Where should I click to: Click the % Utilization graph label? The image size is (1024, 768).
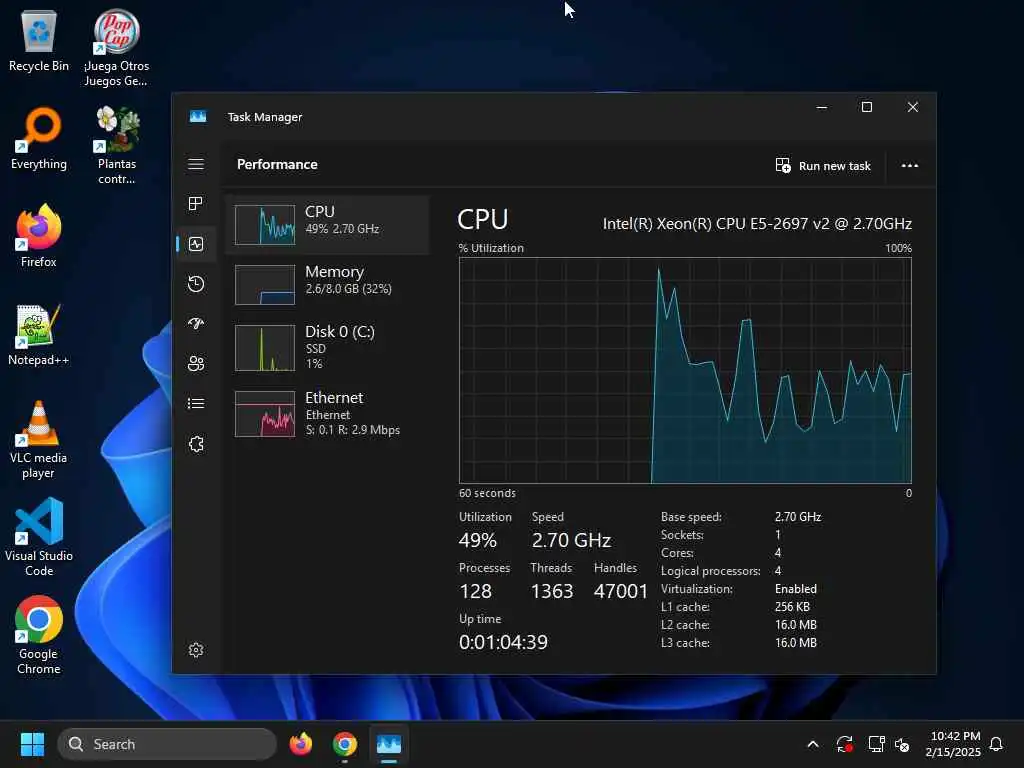pyautogui.click(x=491, y=248)
